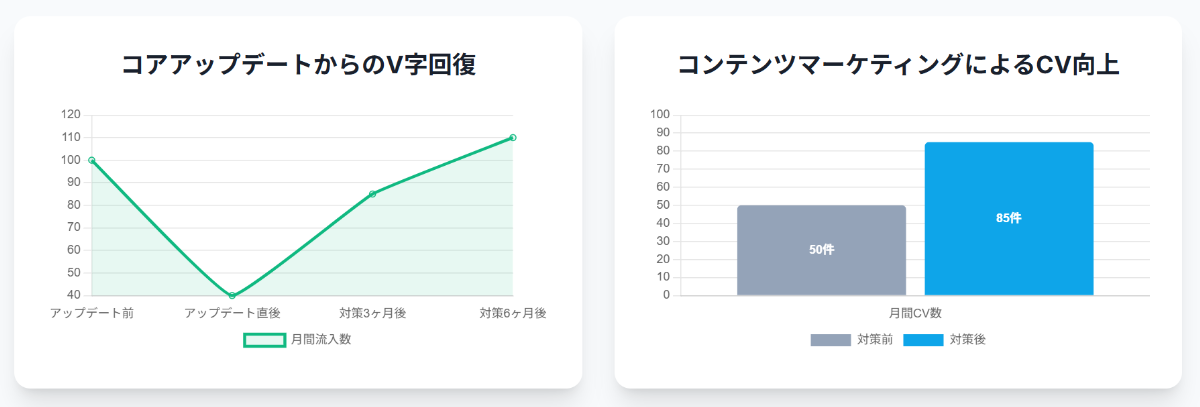Toggle 対策前 legend color box
The width and height of the screenshot is (1200, 407).
point(830,340)
